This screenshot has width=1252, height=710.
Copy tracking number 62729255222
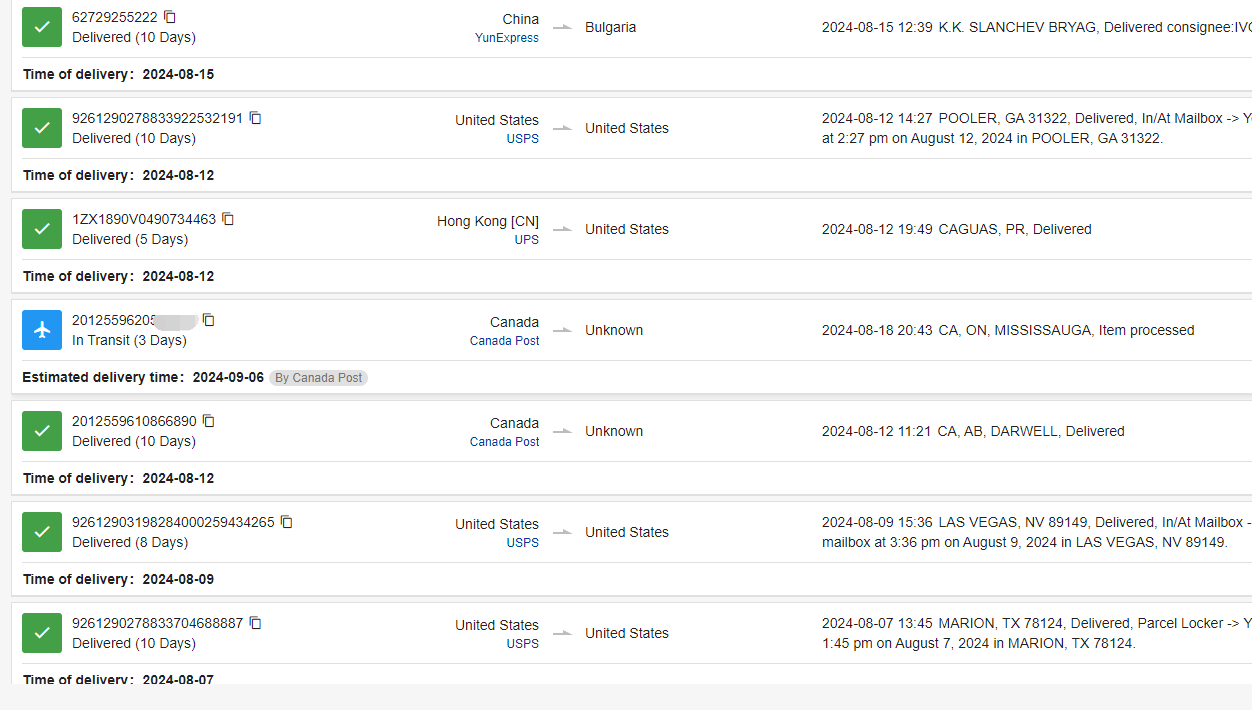click(170, 17)
